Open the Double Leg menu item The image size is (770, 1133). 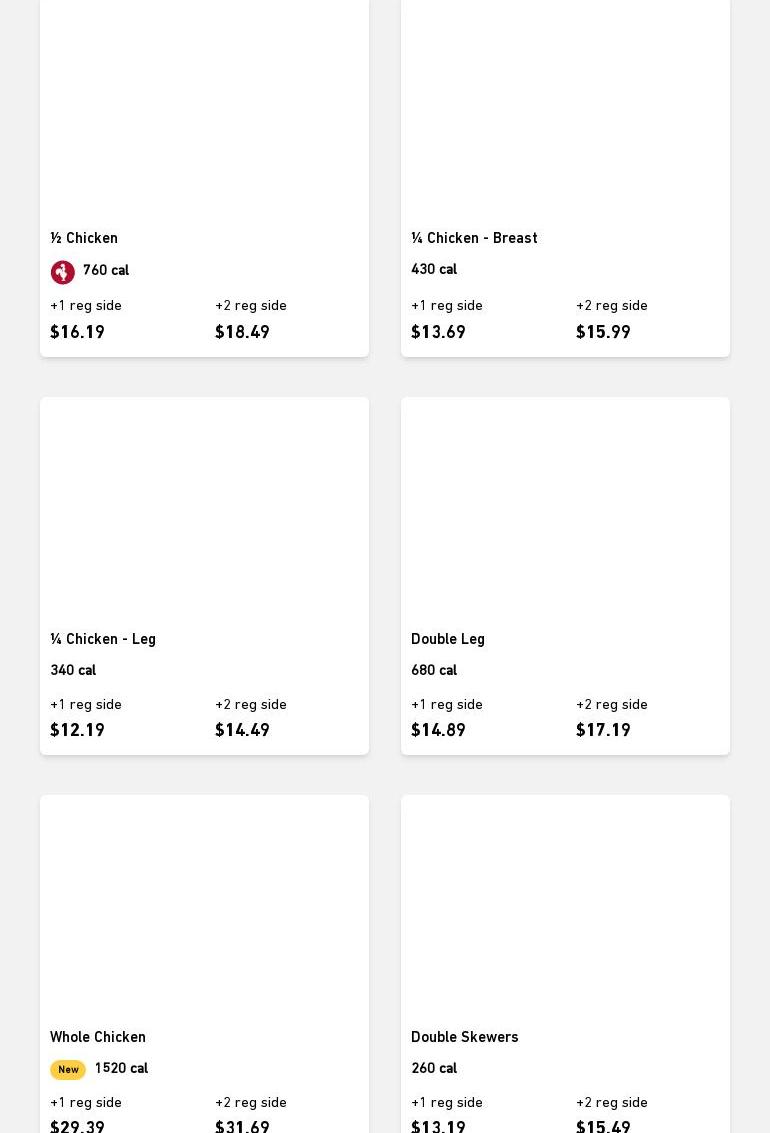point(448,639)
